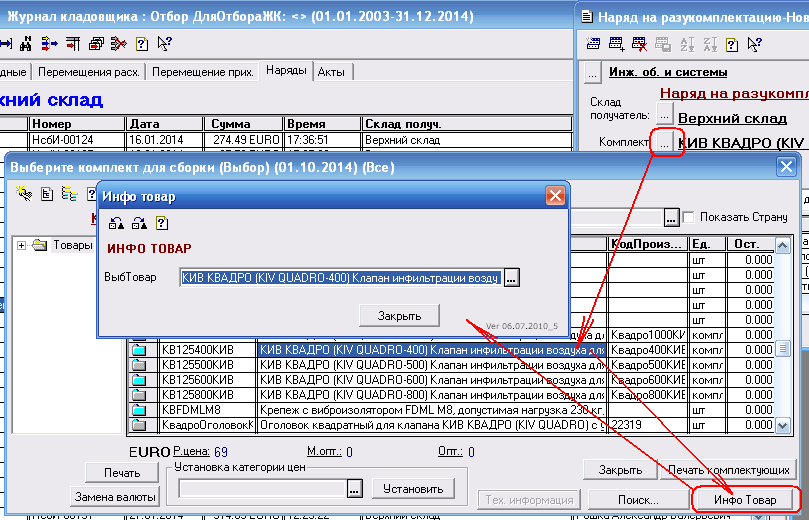Open help document icon in Журнал кладовщика toolbar
This screenshot has height=520, width=809.
(142, 44)
